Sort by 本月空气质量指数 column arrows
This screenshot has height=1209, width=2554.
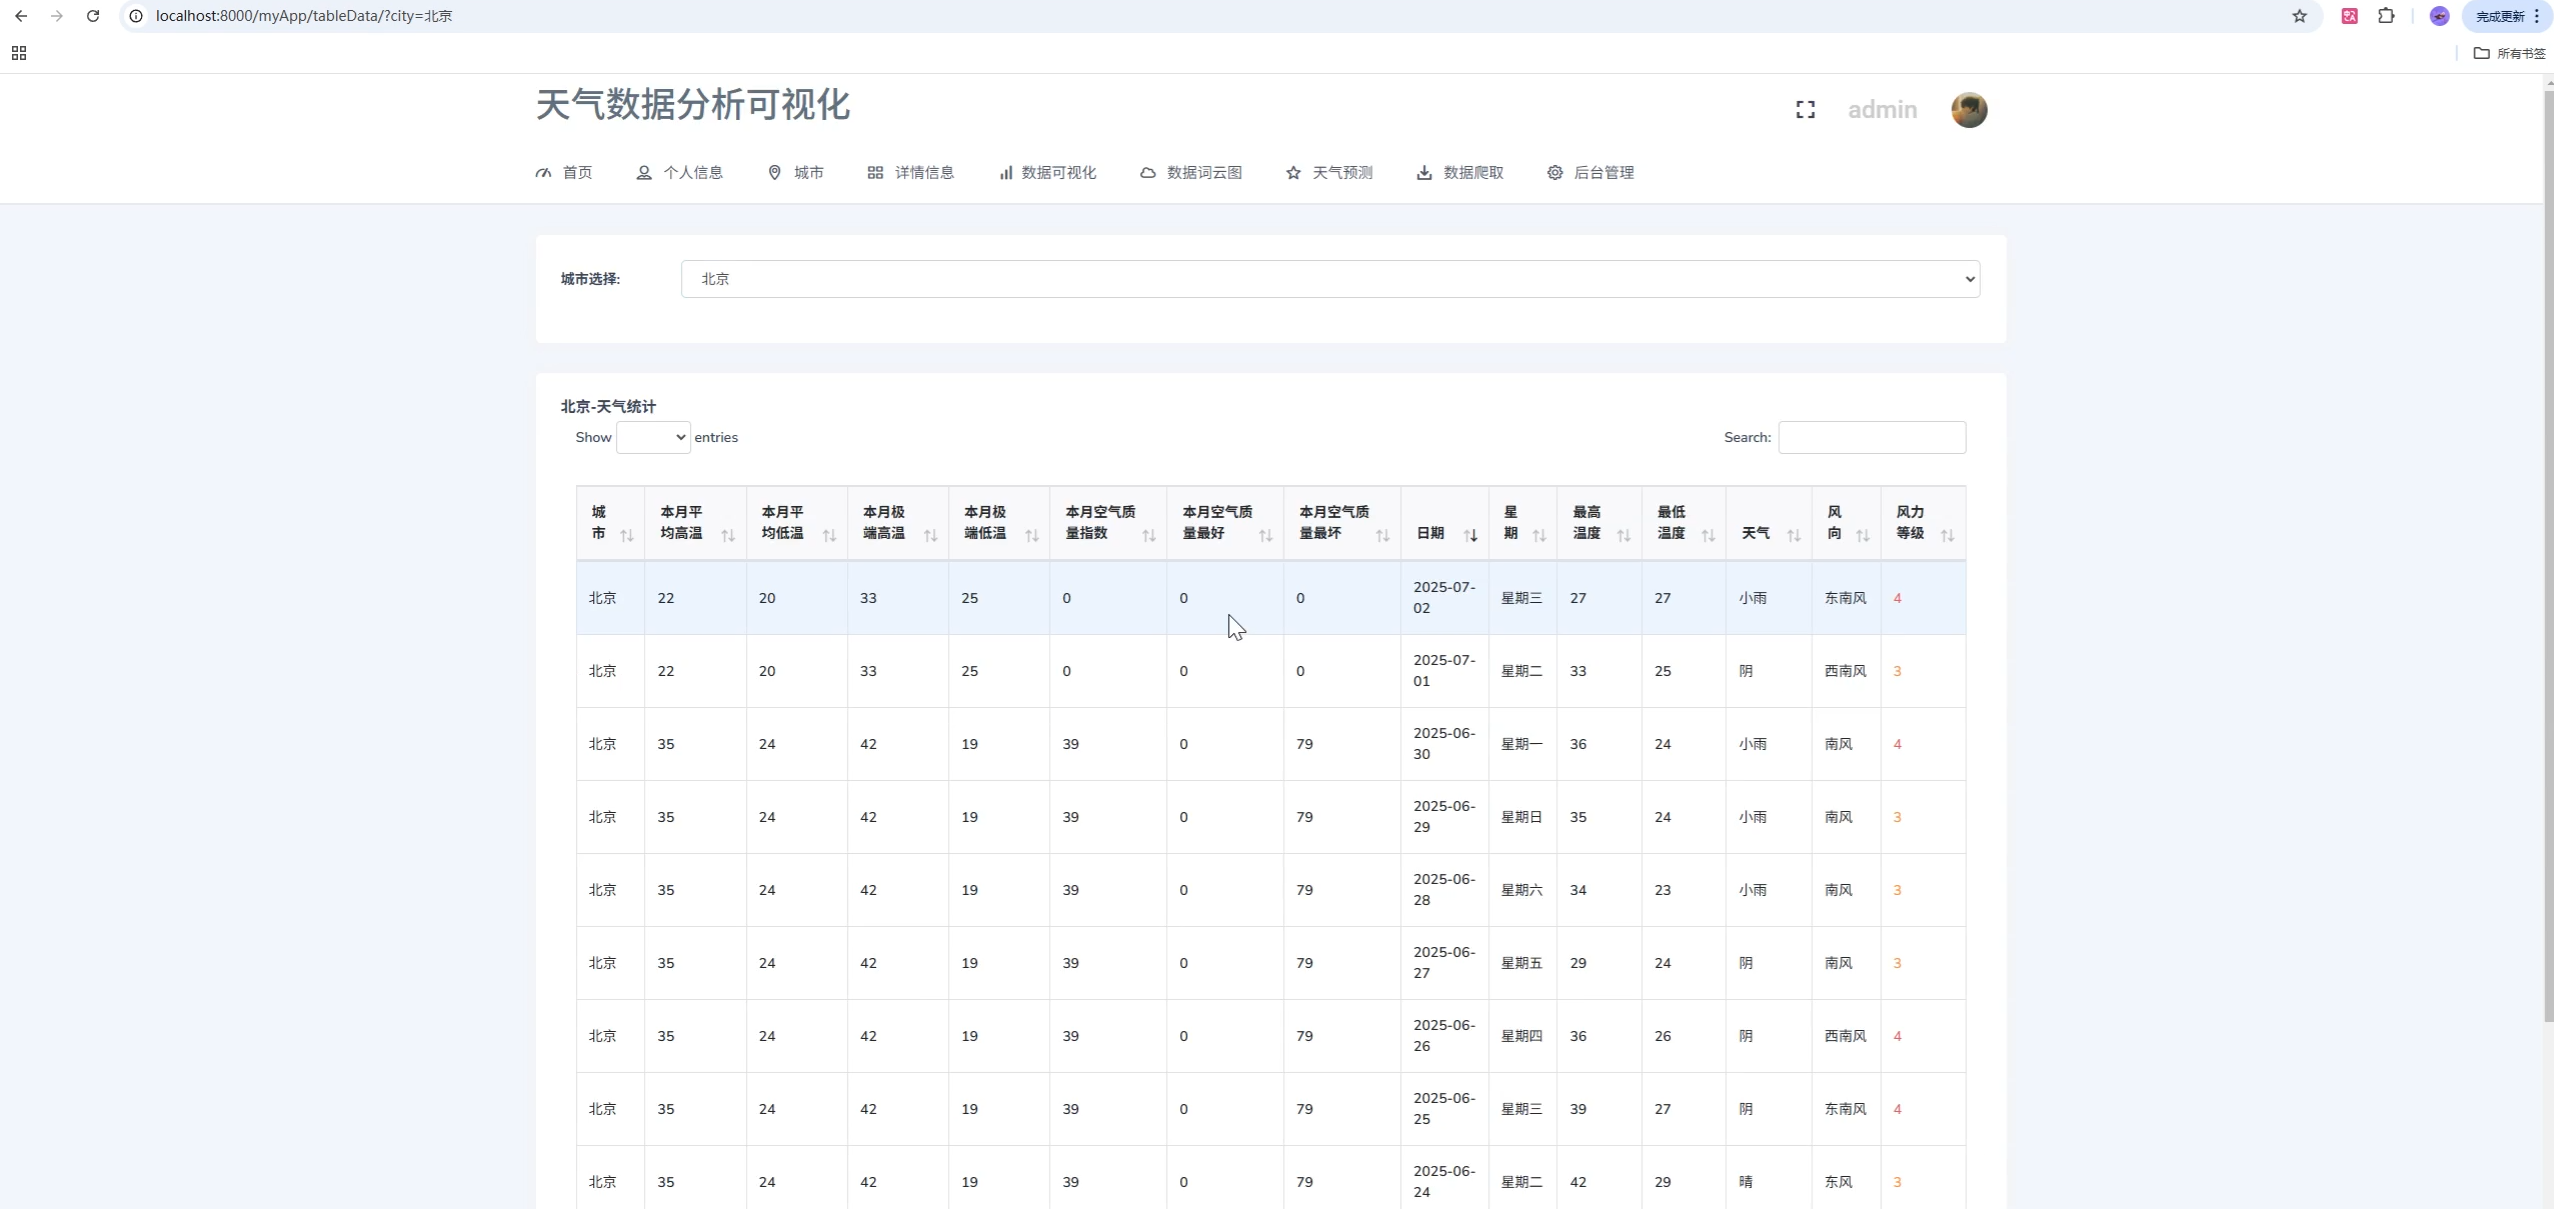pyautogui.click(x=1149, y=536)
